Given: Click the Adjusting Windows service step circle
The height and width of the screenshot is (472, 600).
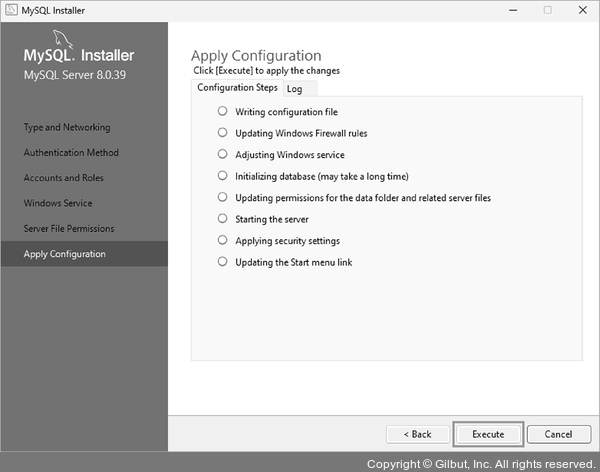Looking at the screenshot, I should pos(222,155).
